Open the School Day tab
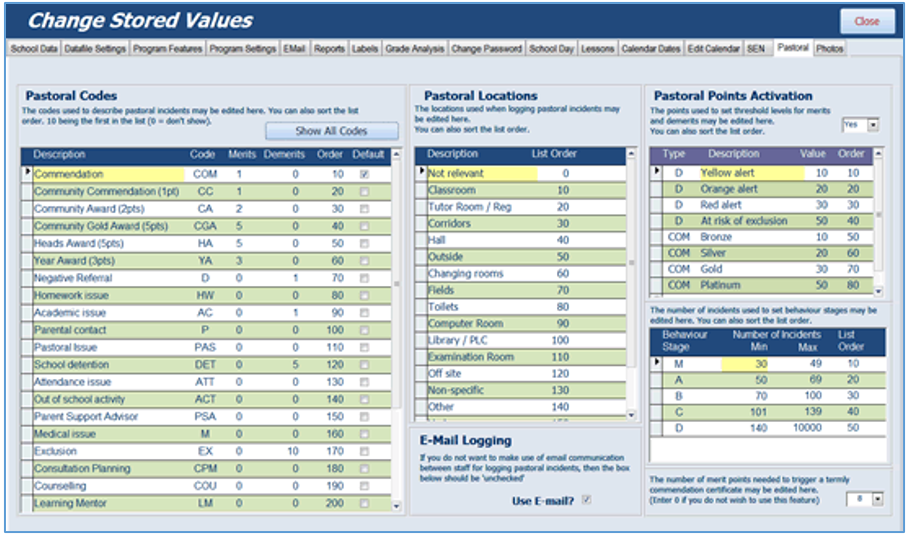 click(551, 49)
